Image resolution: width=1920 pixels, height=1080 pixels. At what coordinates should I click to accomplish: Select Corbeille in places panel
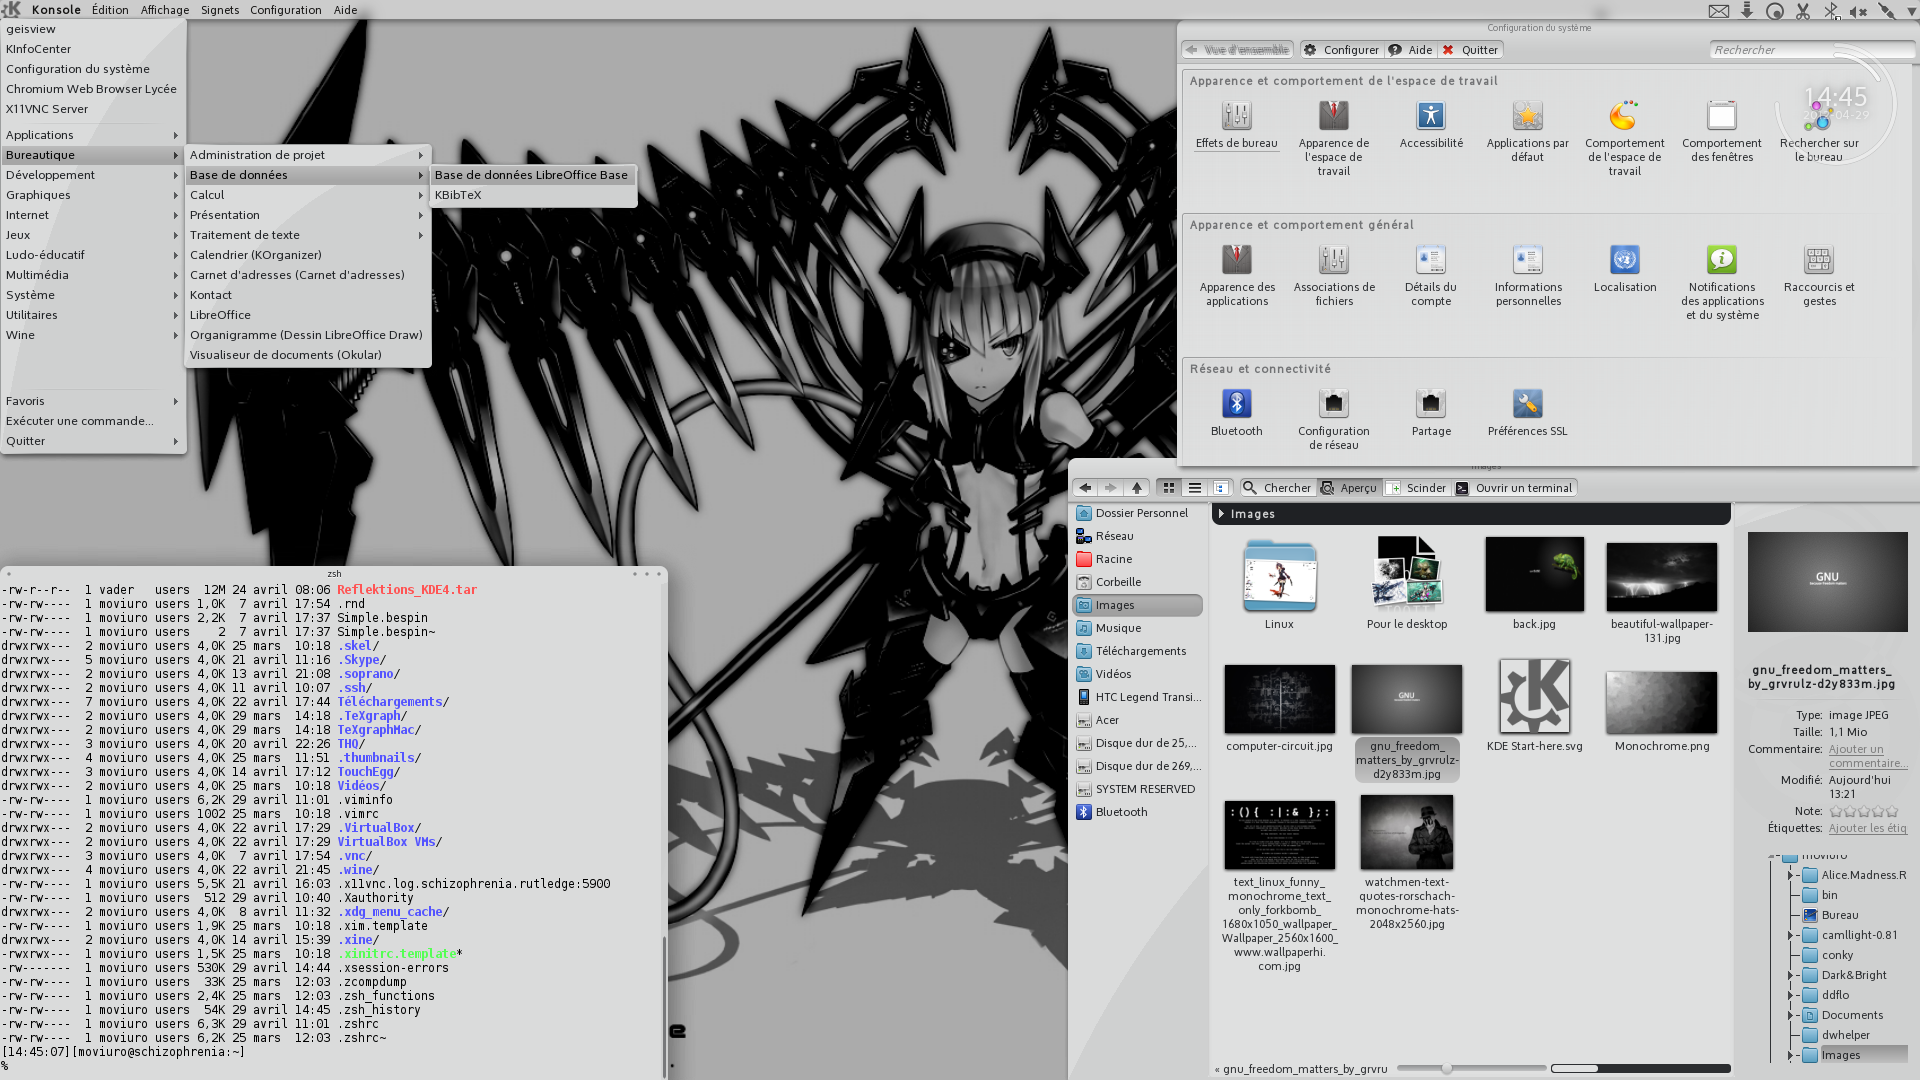[x=1137, y=582]
